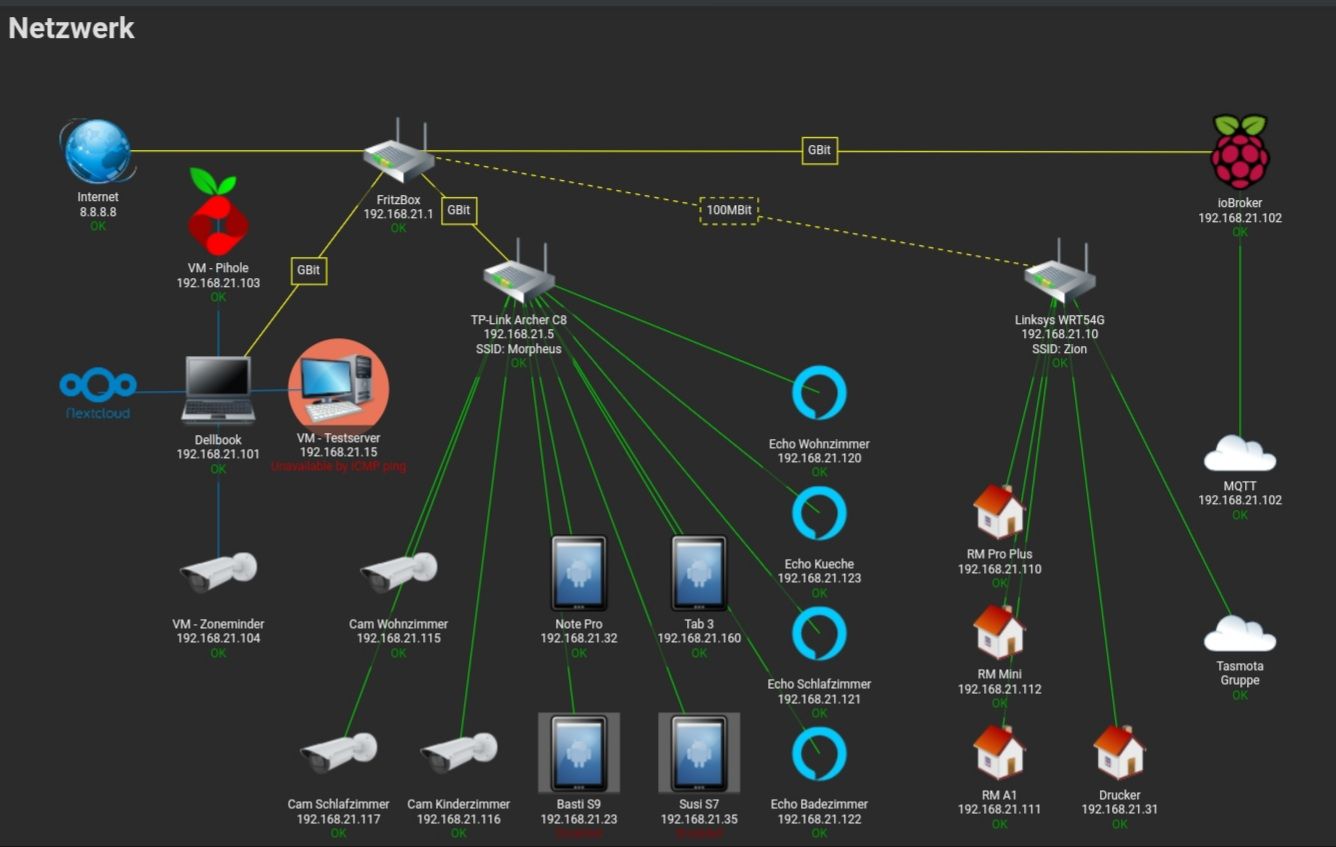Click TP-Link IP 192.168.21.5

click(x=518, y=334)
